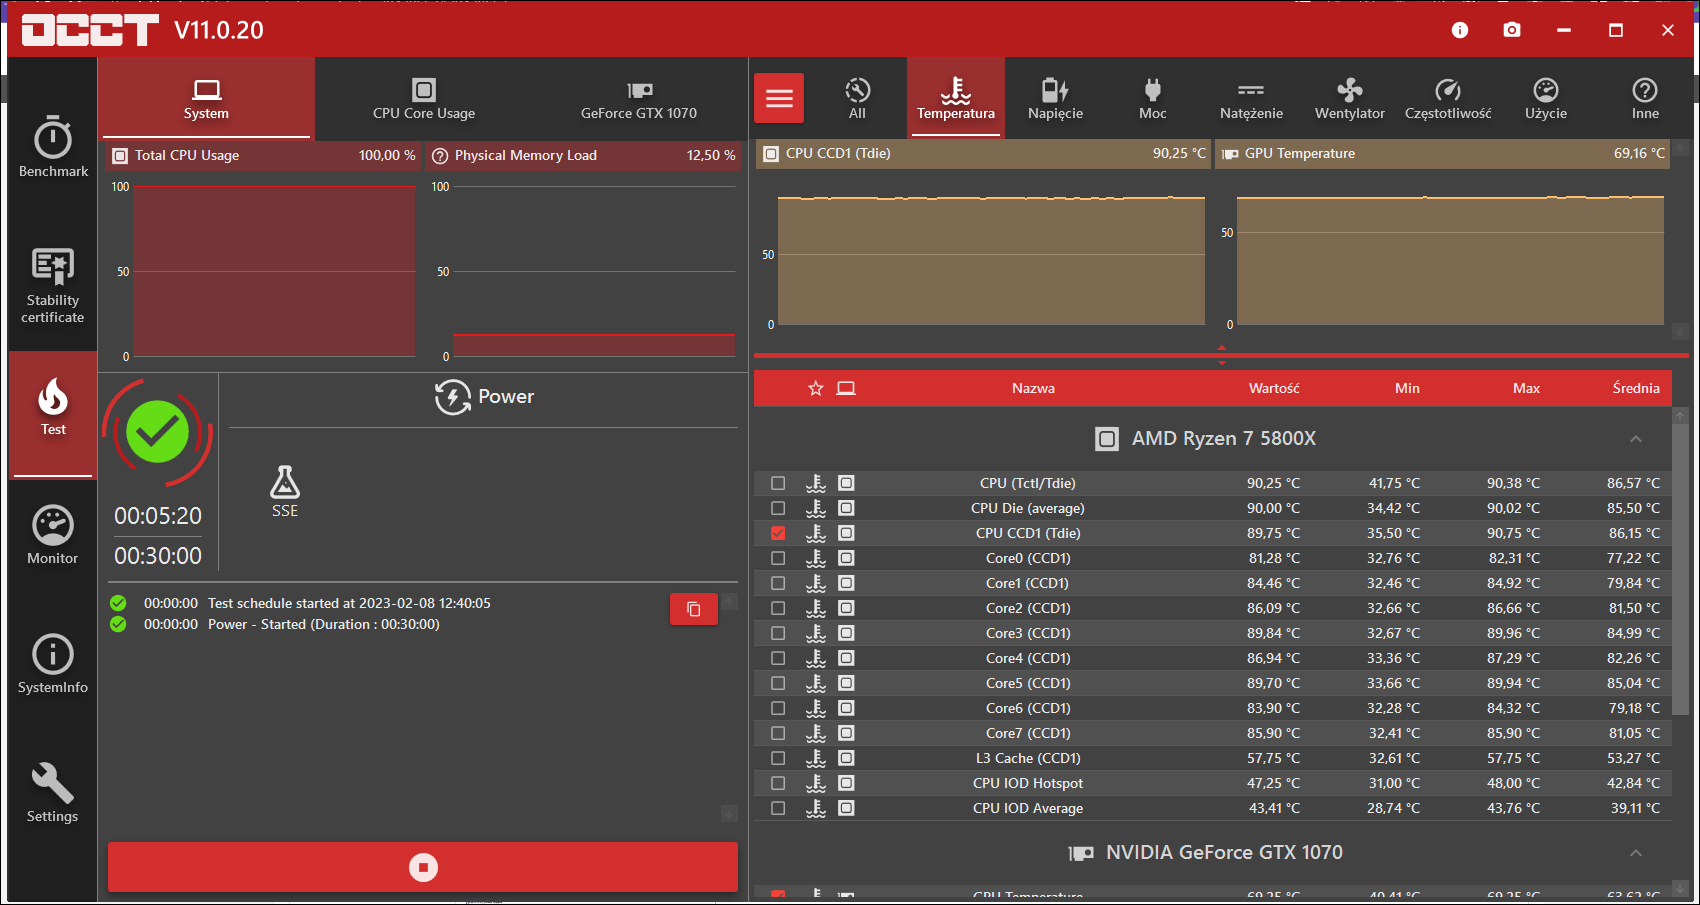Click the favorites star column header
Screen dimensions: 1700x905
click(816, 388)
